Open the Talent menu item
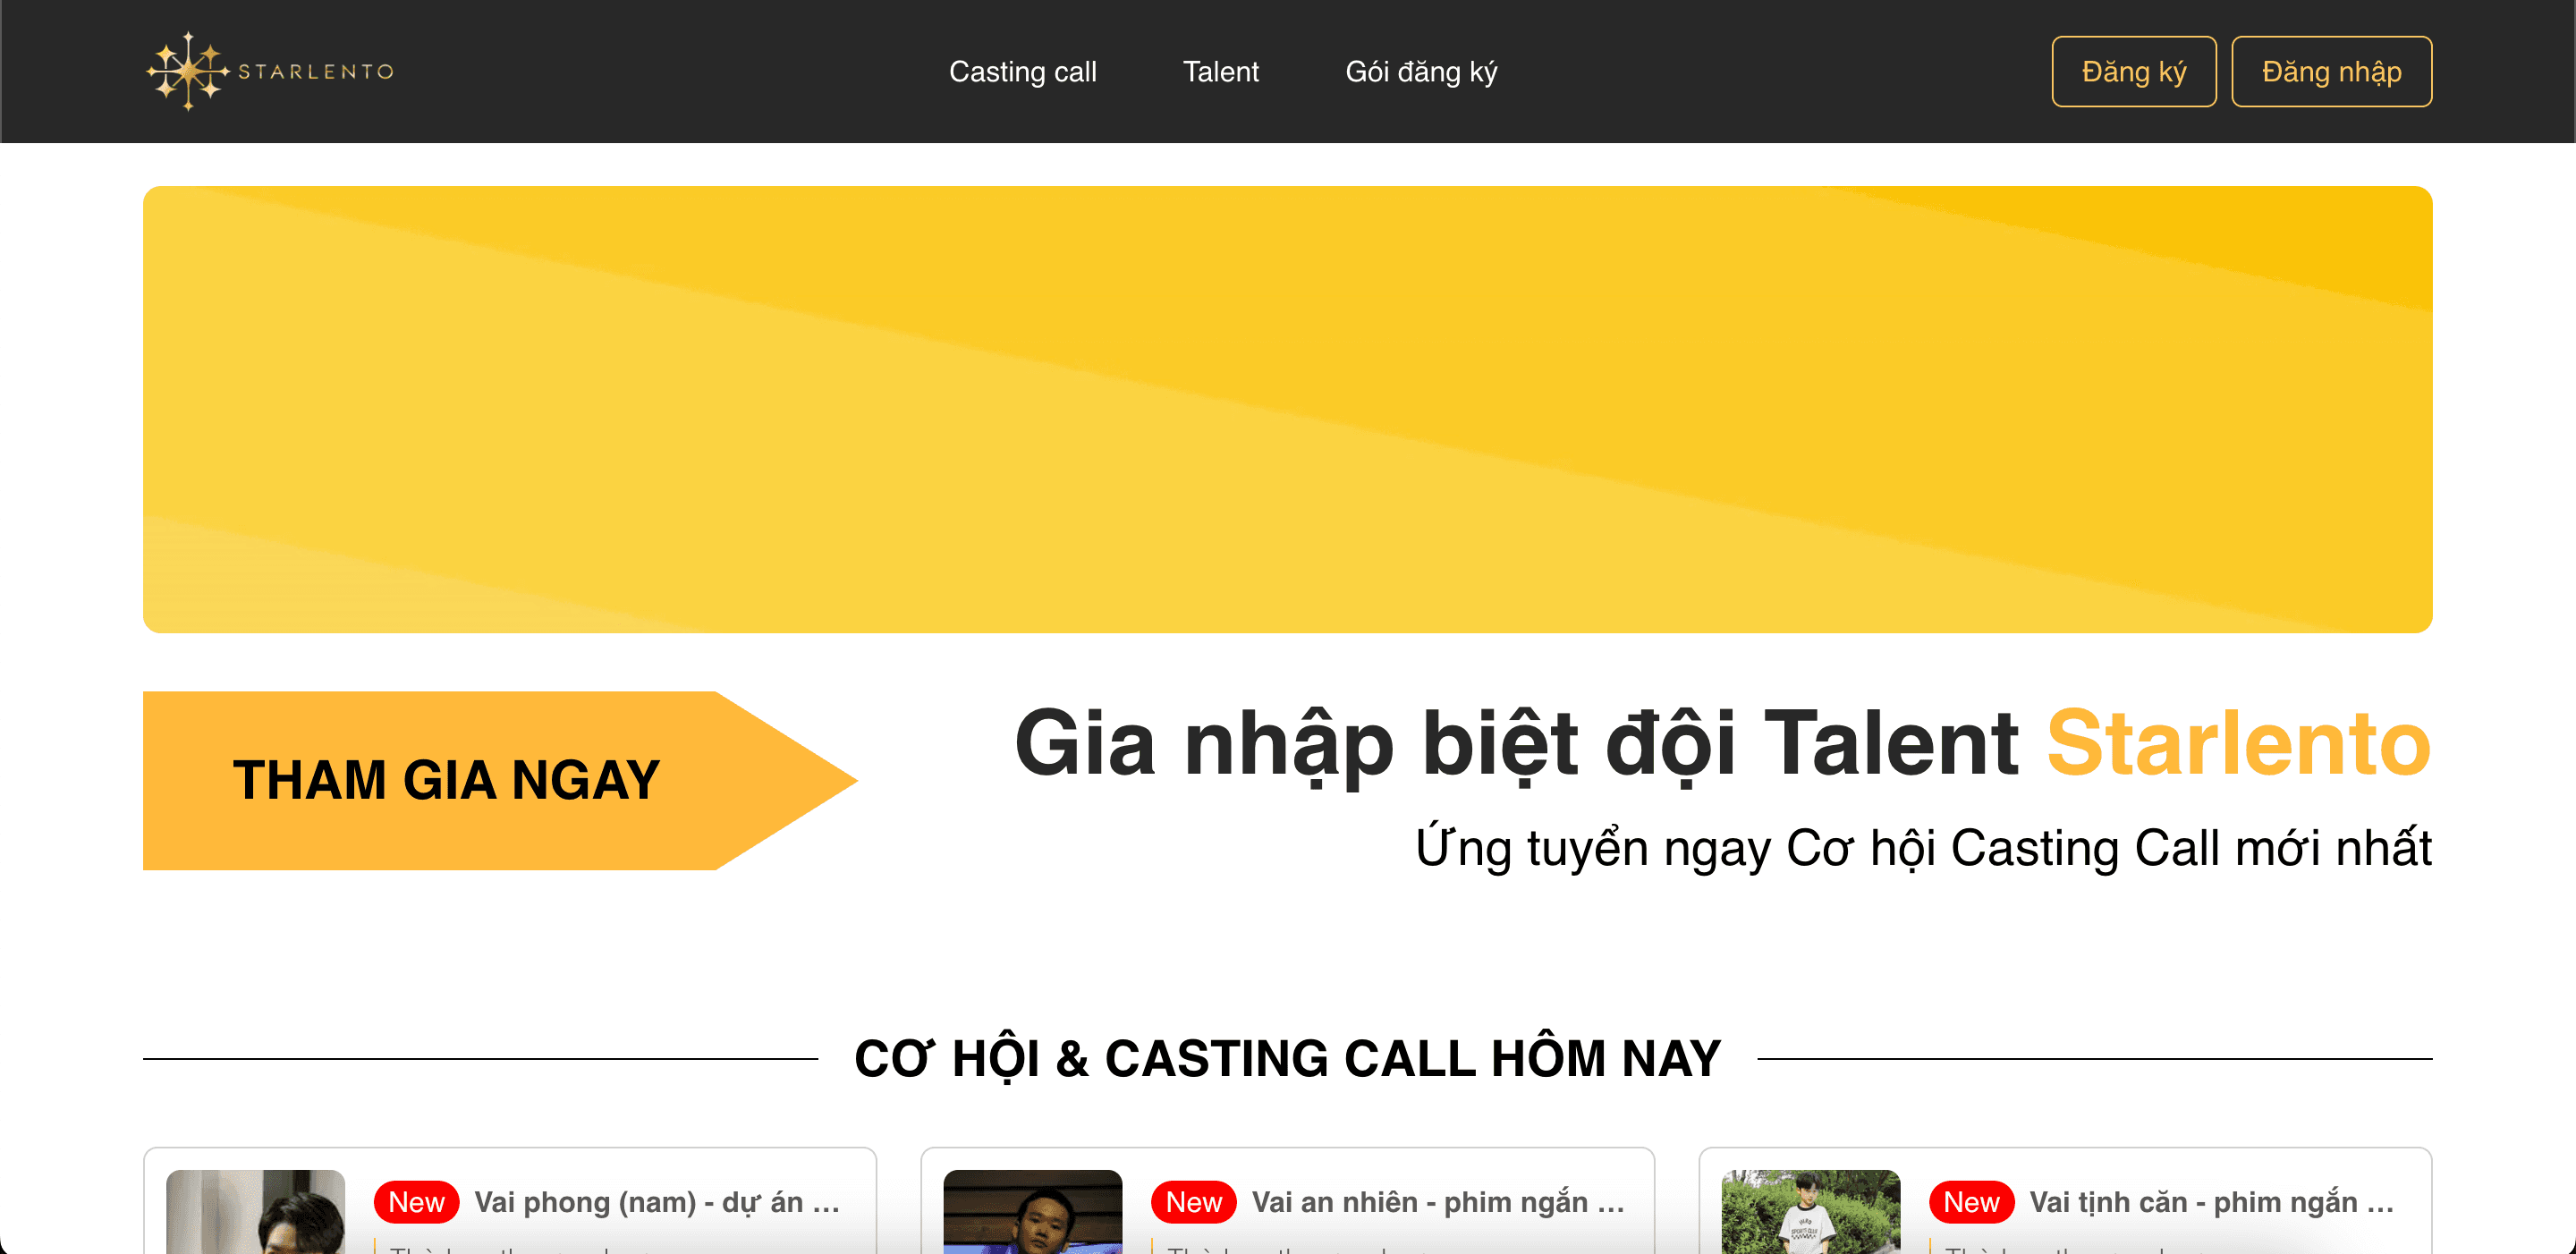This screenshot has width=2576, height=1254. pyautogui.click(x=1220, y=72)
